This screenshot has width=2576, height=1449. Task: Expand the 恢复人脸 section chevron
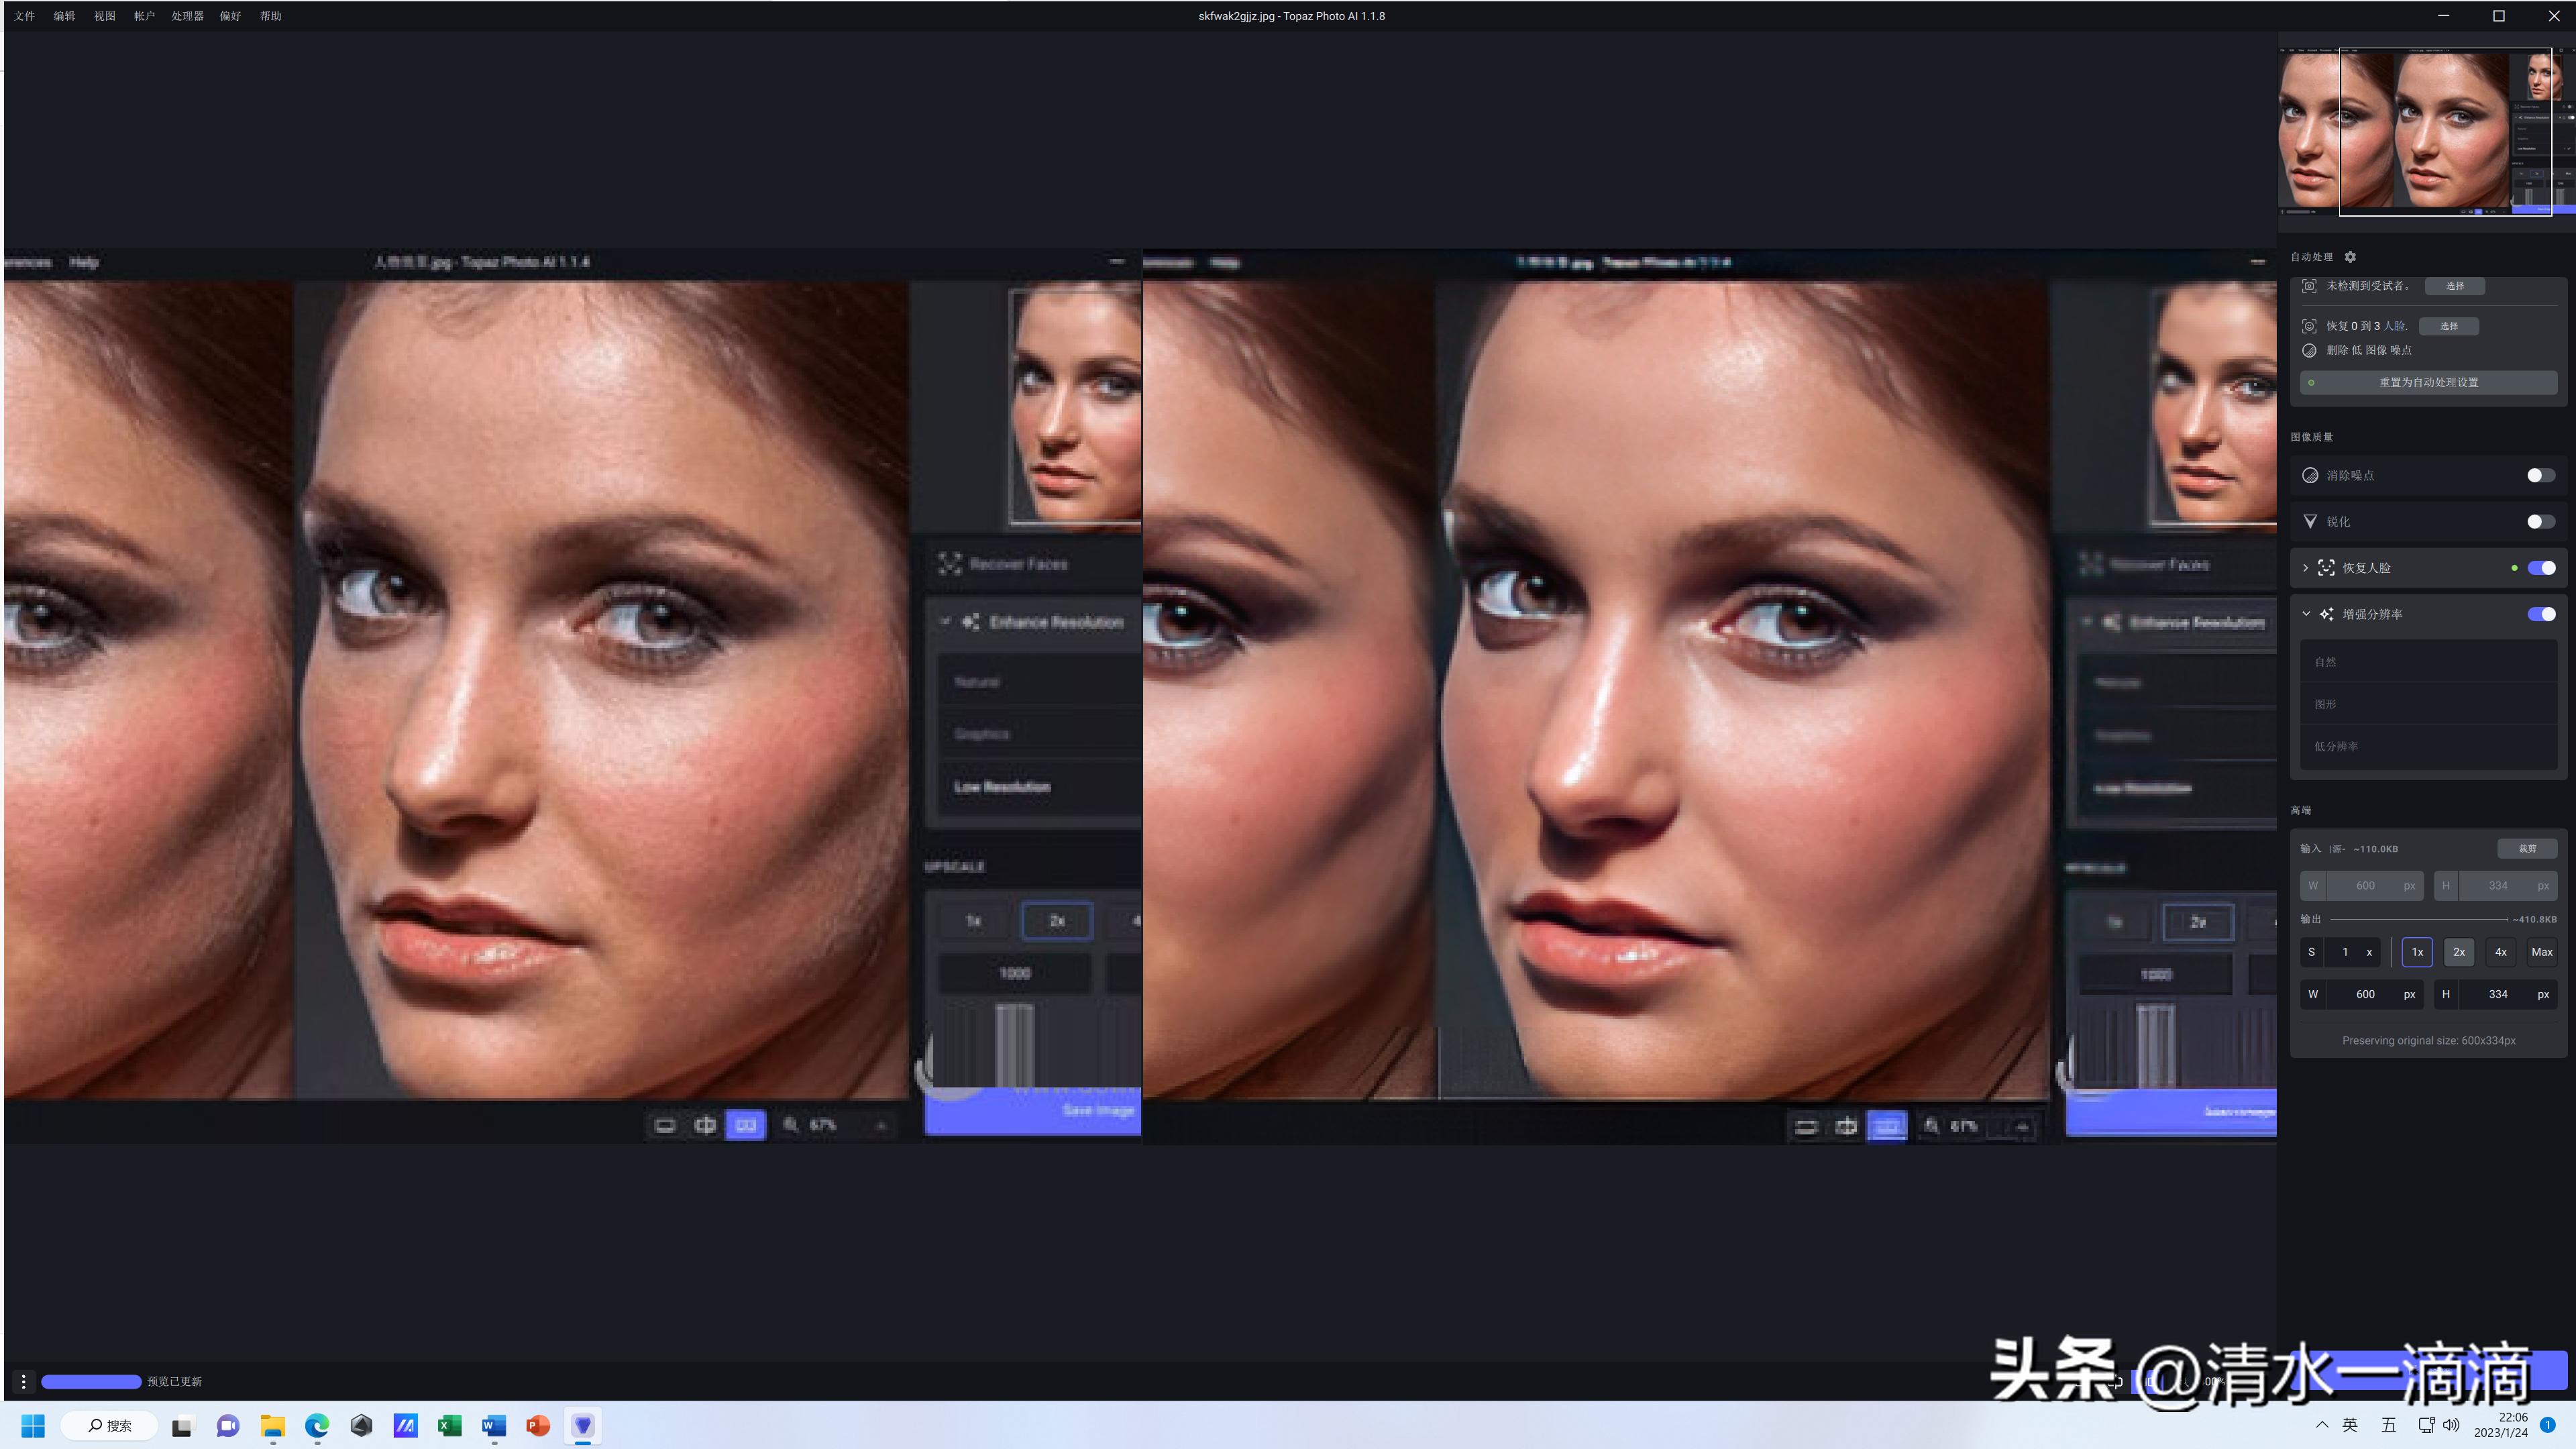(x=2306, y=568)
